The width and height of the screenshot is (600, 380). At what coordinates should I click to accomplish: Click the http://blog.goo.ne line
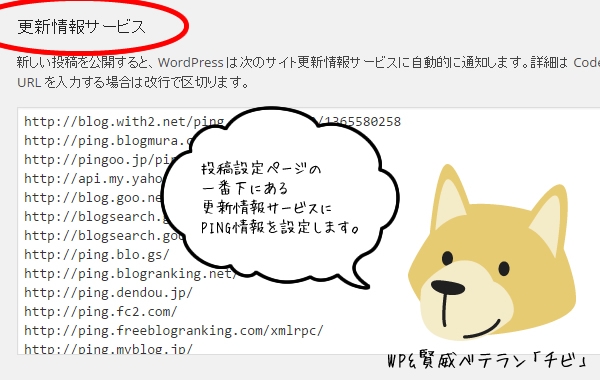pos(93,197)
